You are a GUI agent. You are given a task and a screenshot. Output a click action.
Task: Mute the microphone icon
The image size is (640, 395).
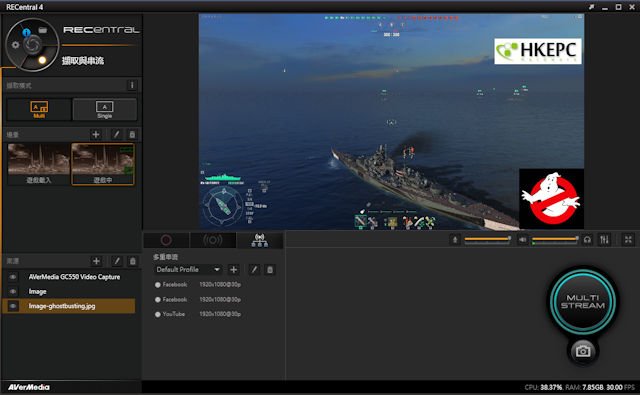pyautogui.click(x=455, y=240)
